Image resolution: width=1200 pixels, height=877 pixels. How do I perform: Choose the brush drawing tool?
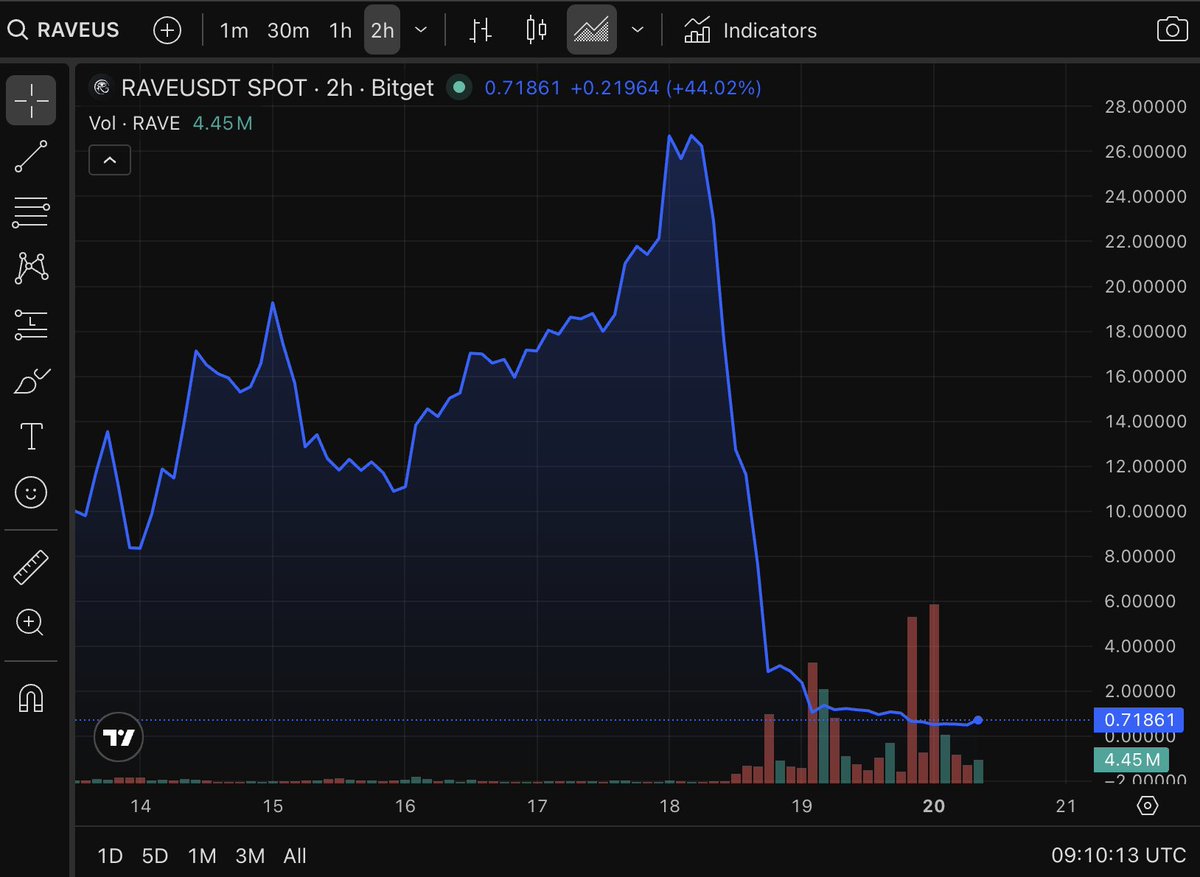[x=32, y=381]
